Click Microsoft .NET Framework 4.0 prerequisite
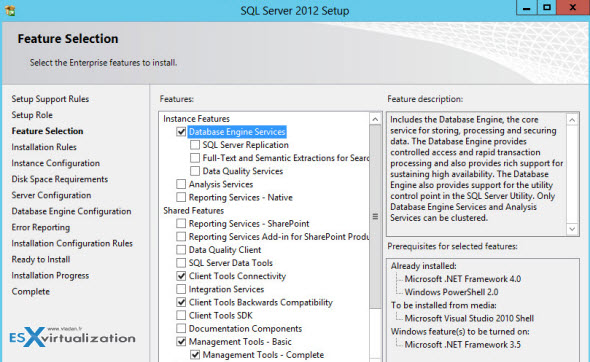Image resolution: width=590 pixels, height=362 pixels. [x=462, y=279]
